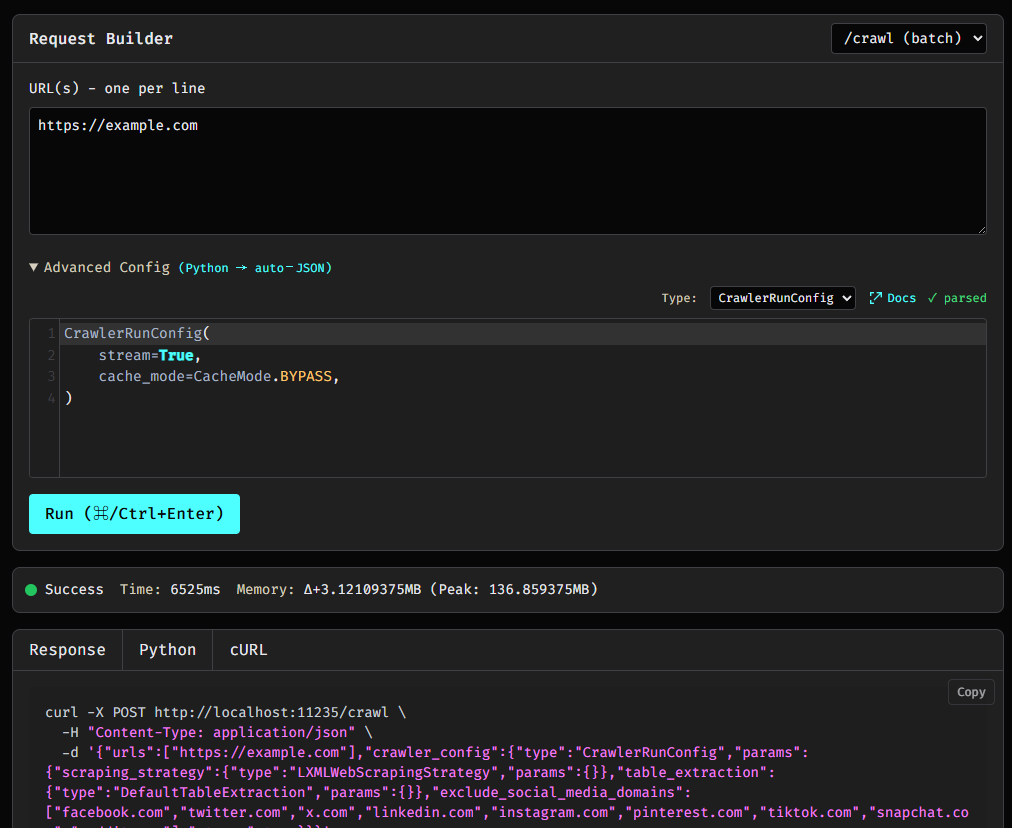
Task: Open the /crawl (batch) endpoint dropdown
Action: (908, 38)
